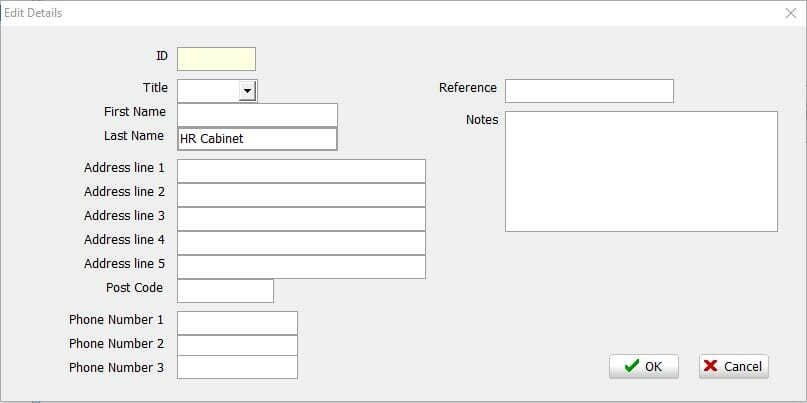807x403 pixels.
Task: Focus the Notes text area
Action: point(641,171)
